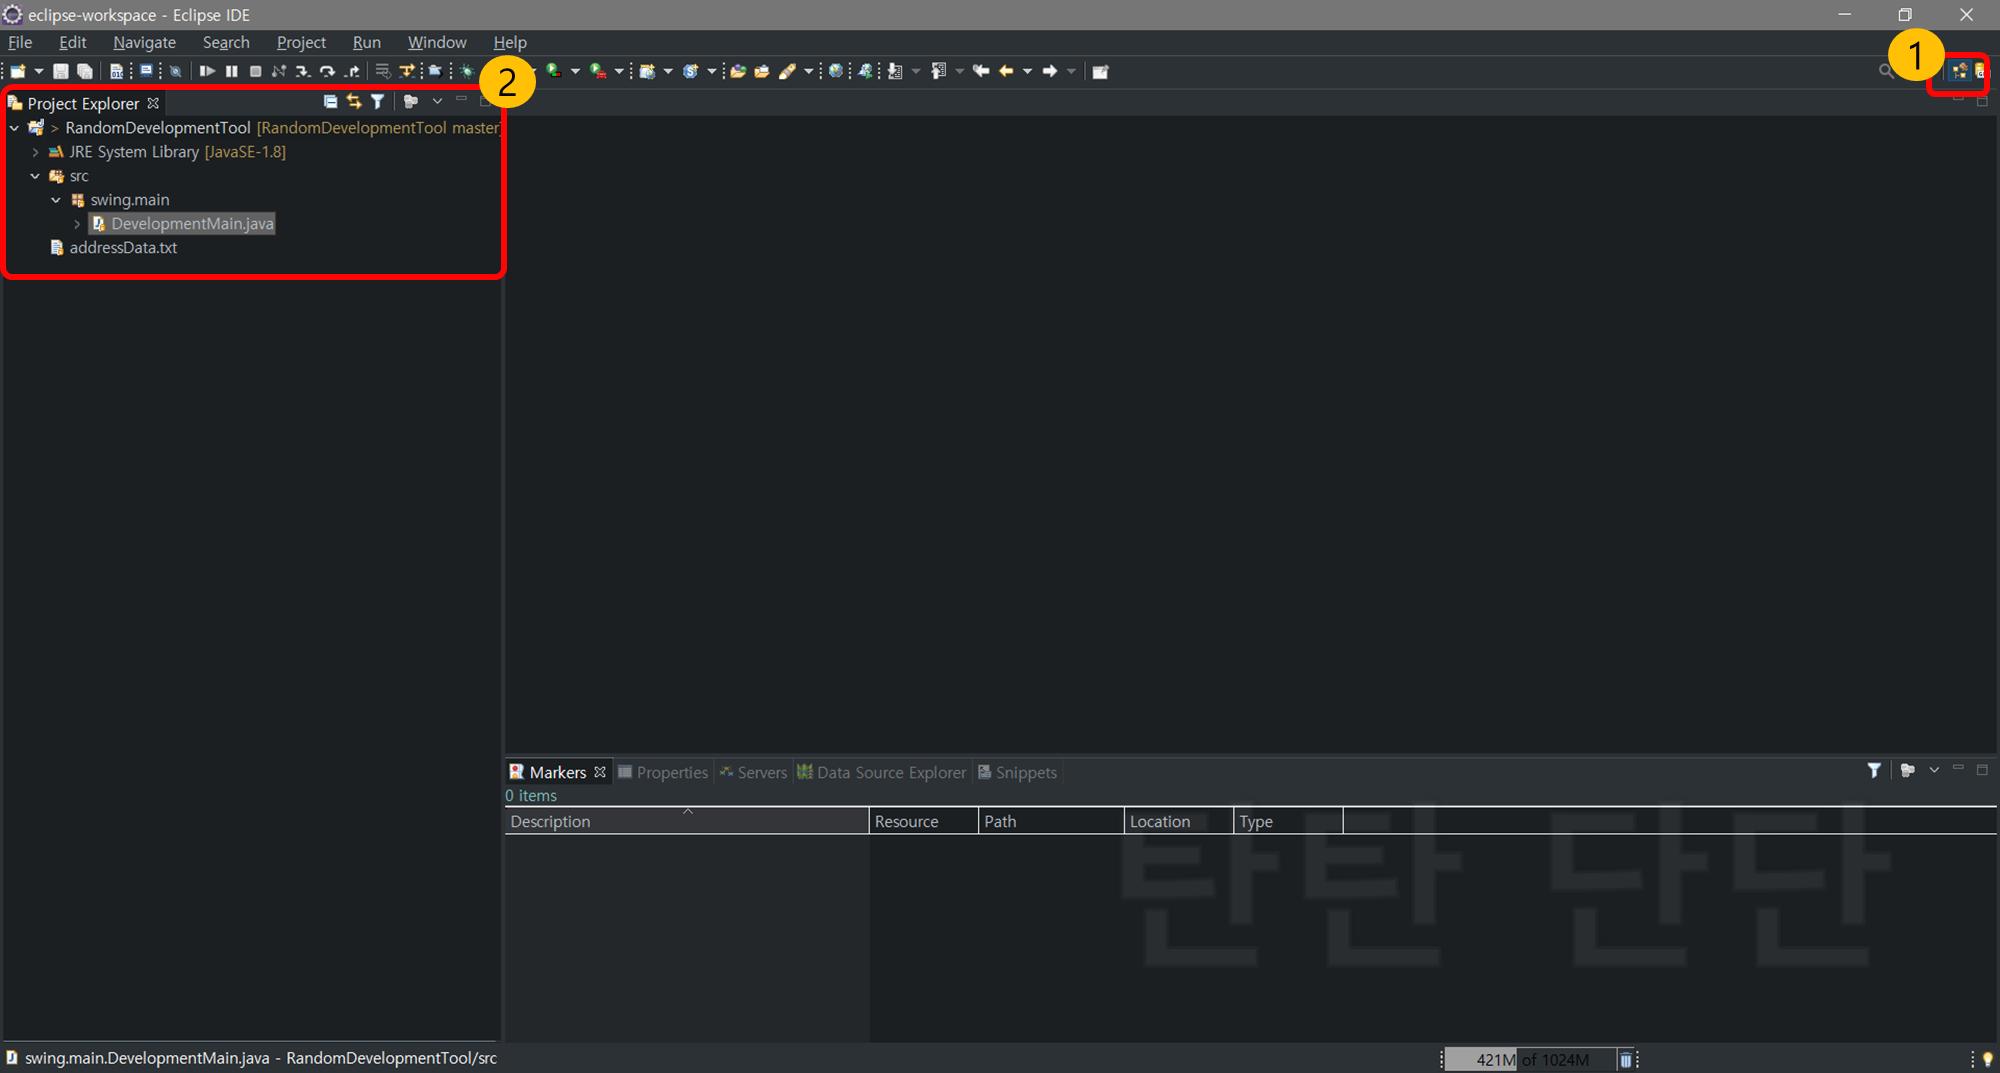2000x1073 pixels.
Task: Click the Open Task folder icon
Action: coord(762,71)
